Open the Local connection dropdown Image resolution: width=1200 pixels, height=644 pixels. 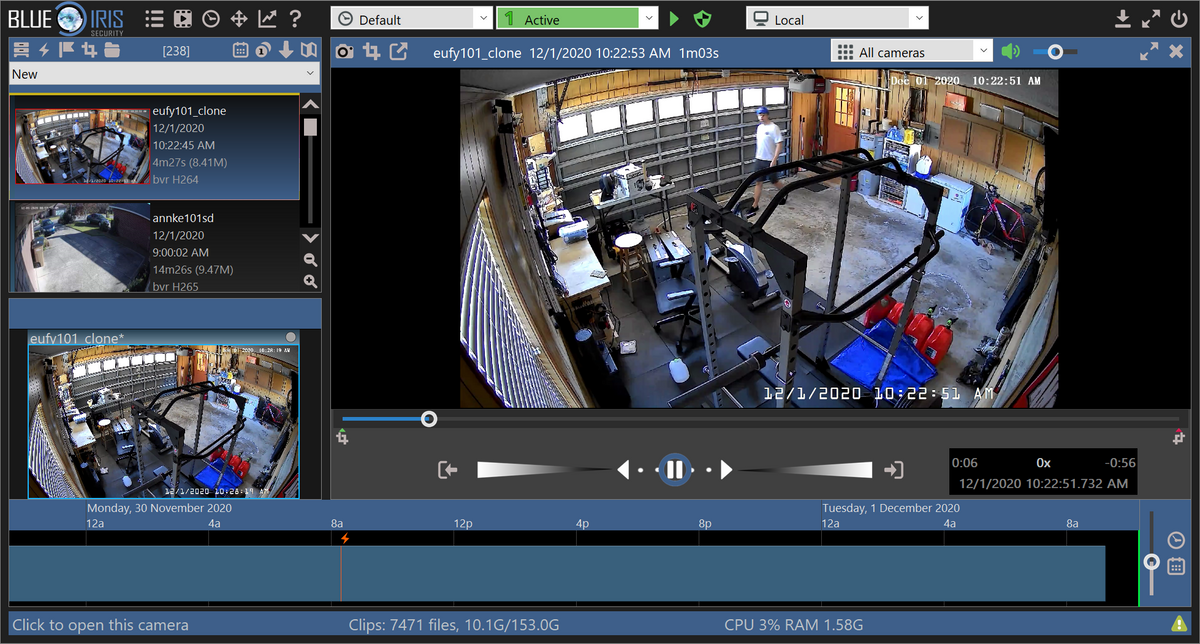(x=837, y=19)
